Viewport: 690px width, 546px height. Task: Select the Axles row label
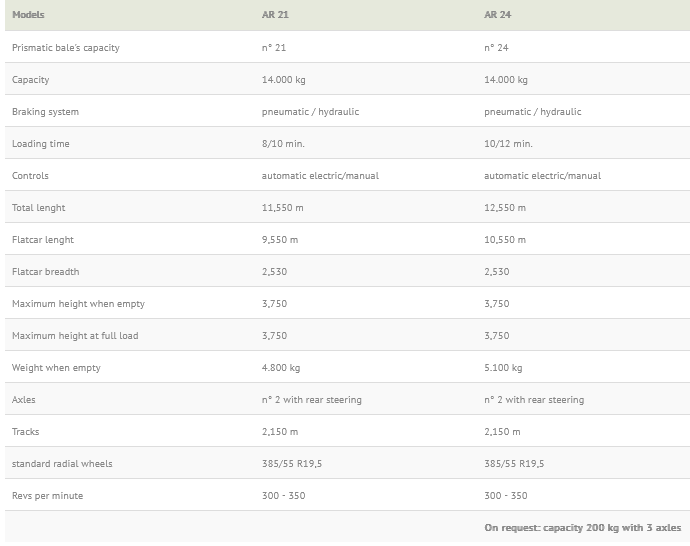(24, 400)
